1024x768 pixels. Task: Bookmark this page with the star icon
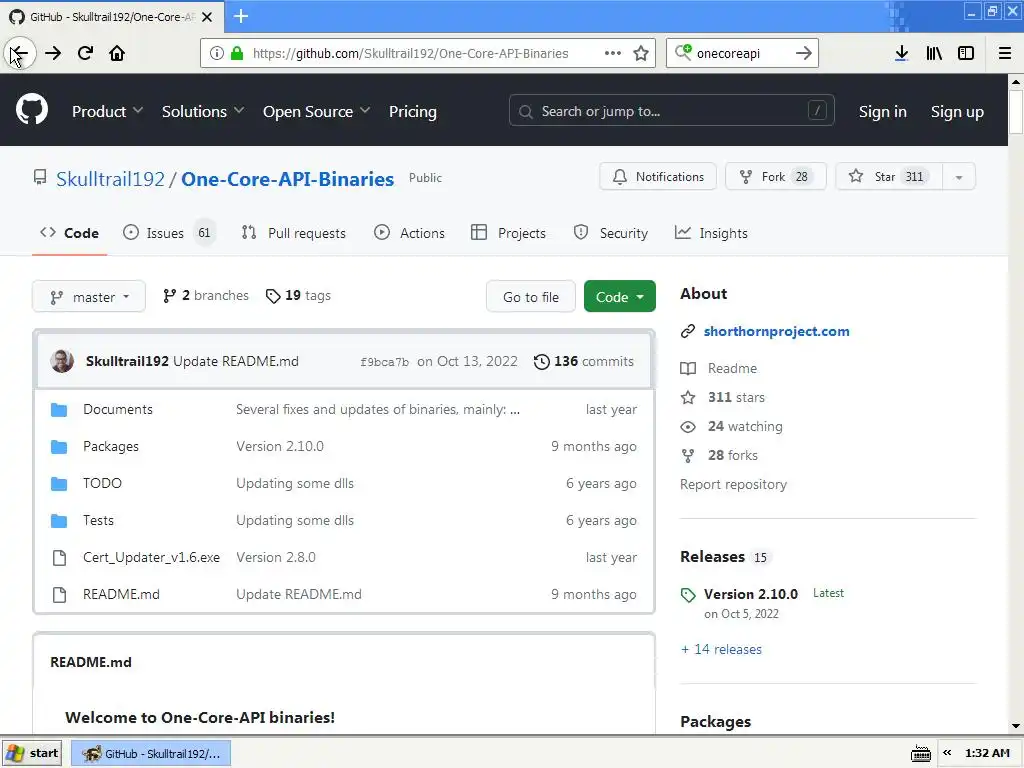point(641,54)
